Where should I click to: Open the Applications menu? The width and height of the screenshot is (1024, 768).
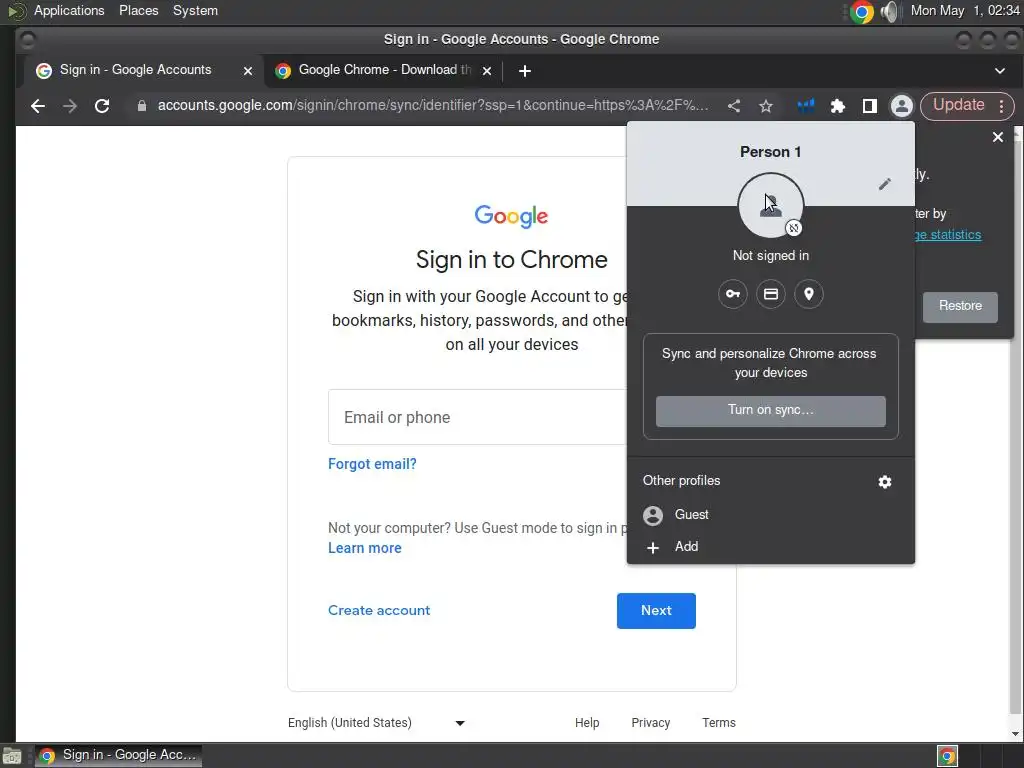tap(69, 10)
